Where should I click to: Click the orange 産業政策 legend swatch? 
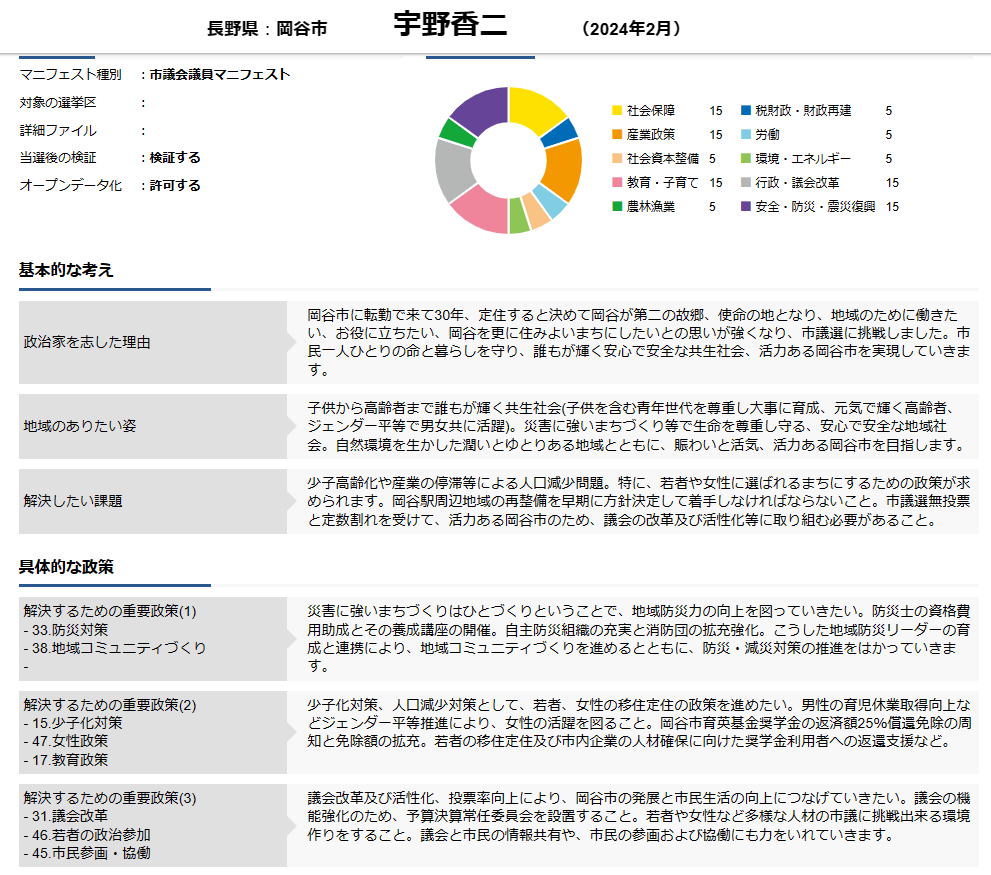(x=617, y=135)
